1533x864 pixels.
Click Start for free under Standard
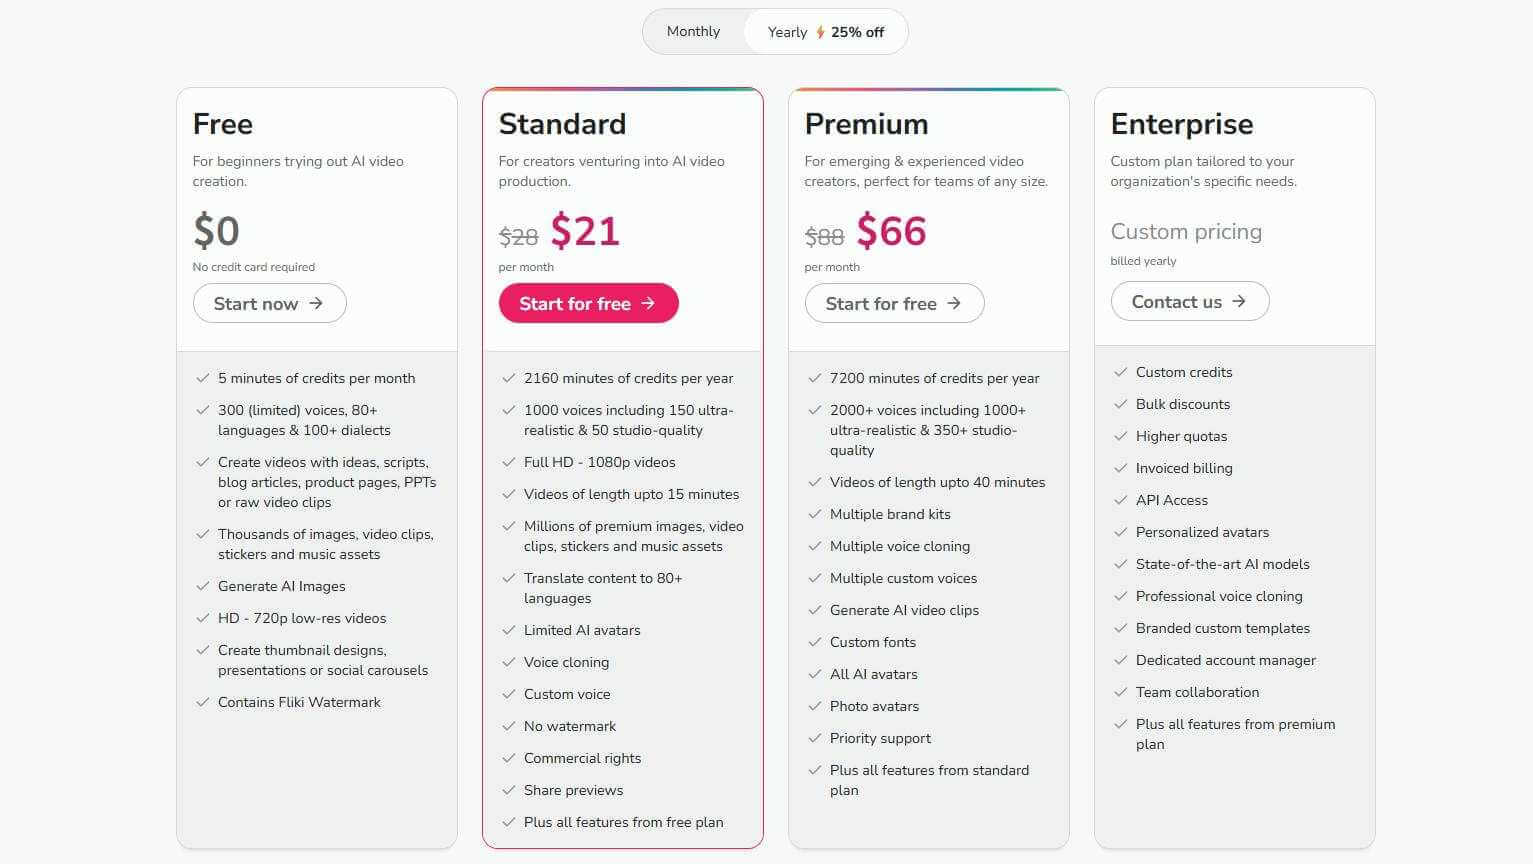(x=588, y=303)
